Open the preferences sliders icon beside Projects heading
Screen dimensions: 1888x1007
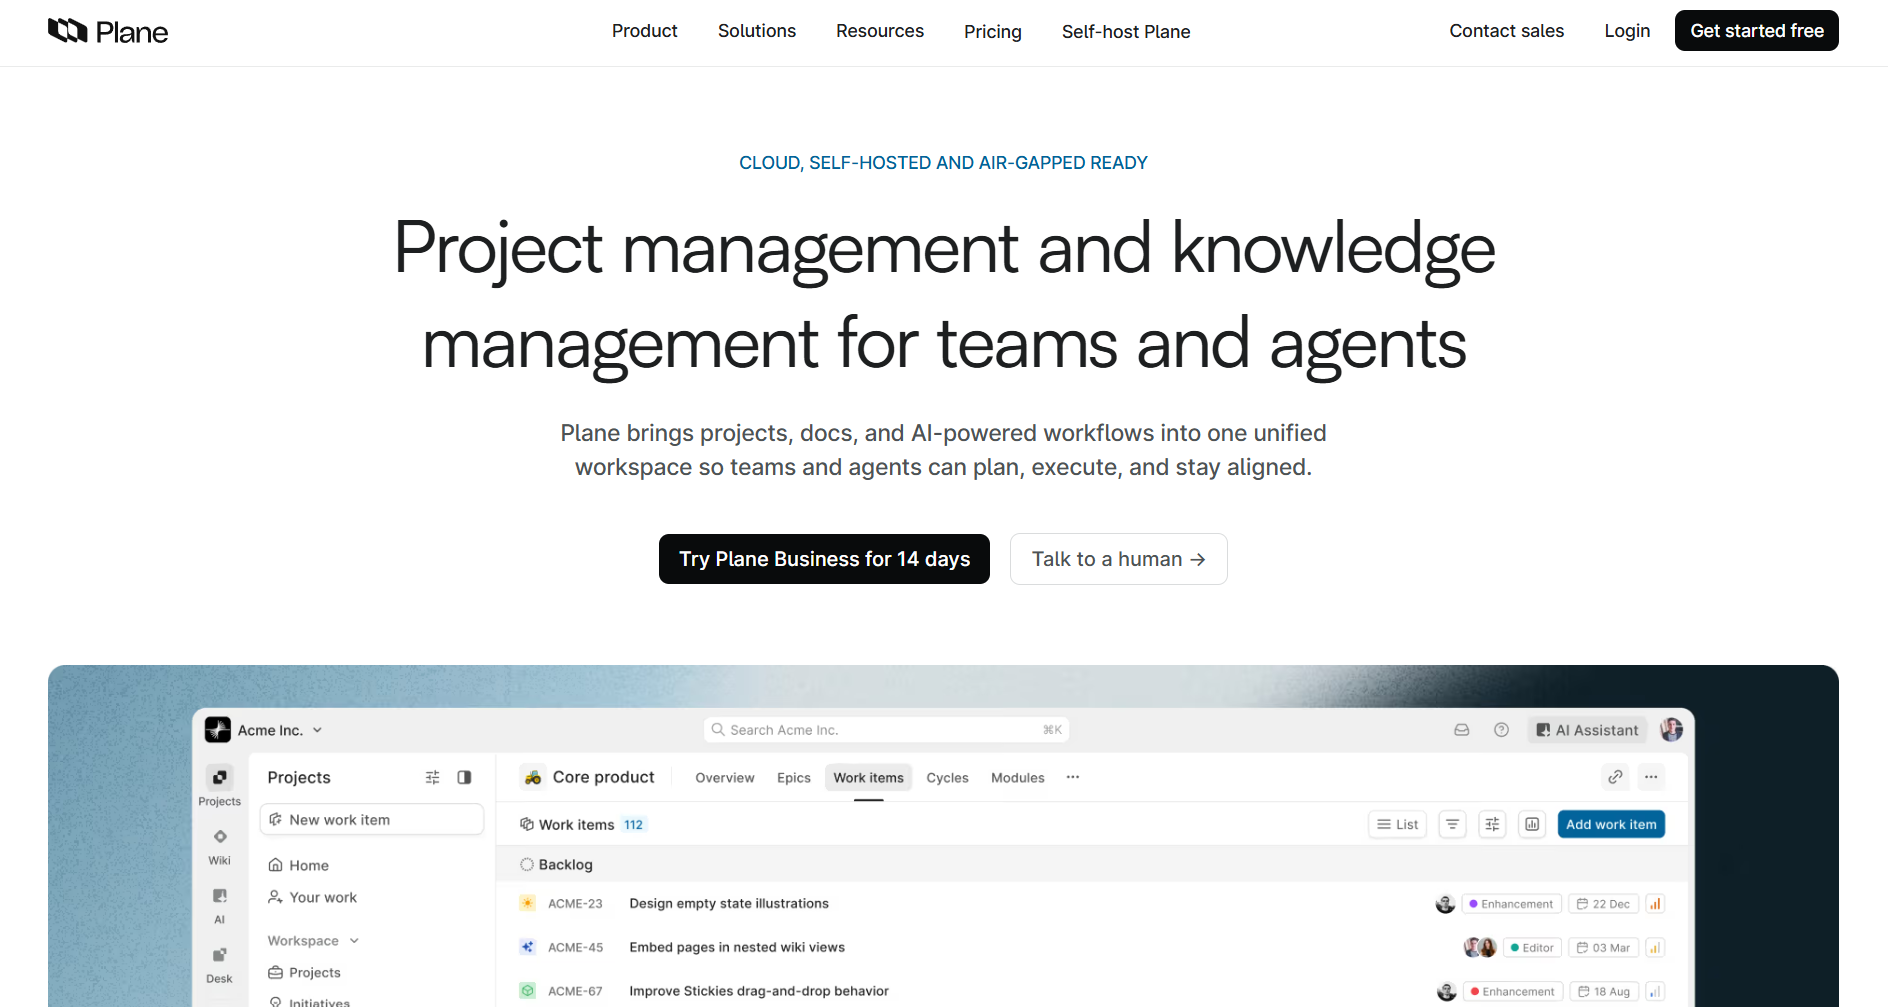[x=432, y=777]
